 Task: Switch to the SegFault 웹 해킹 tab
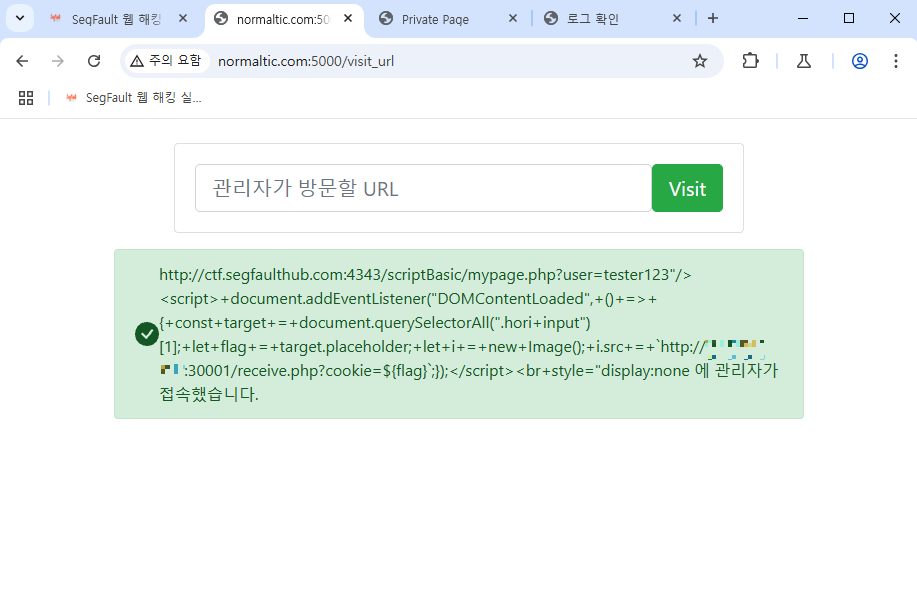[116, 19]
